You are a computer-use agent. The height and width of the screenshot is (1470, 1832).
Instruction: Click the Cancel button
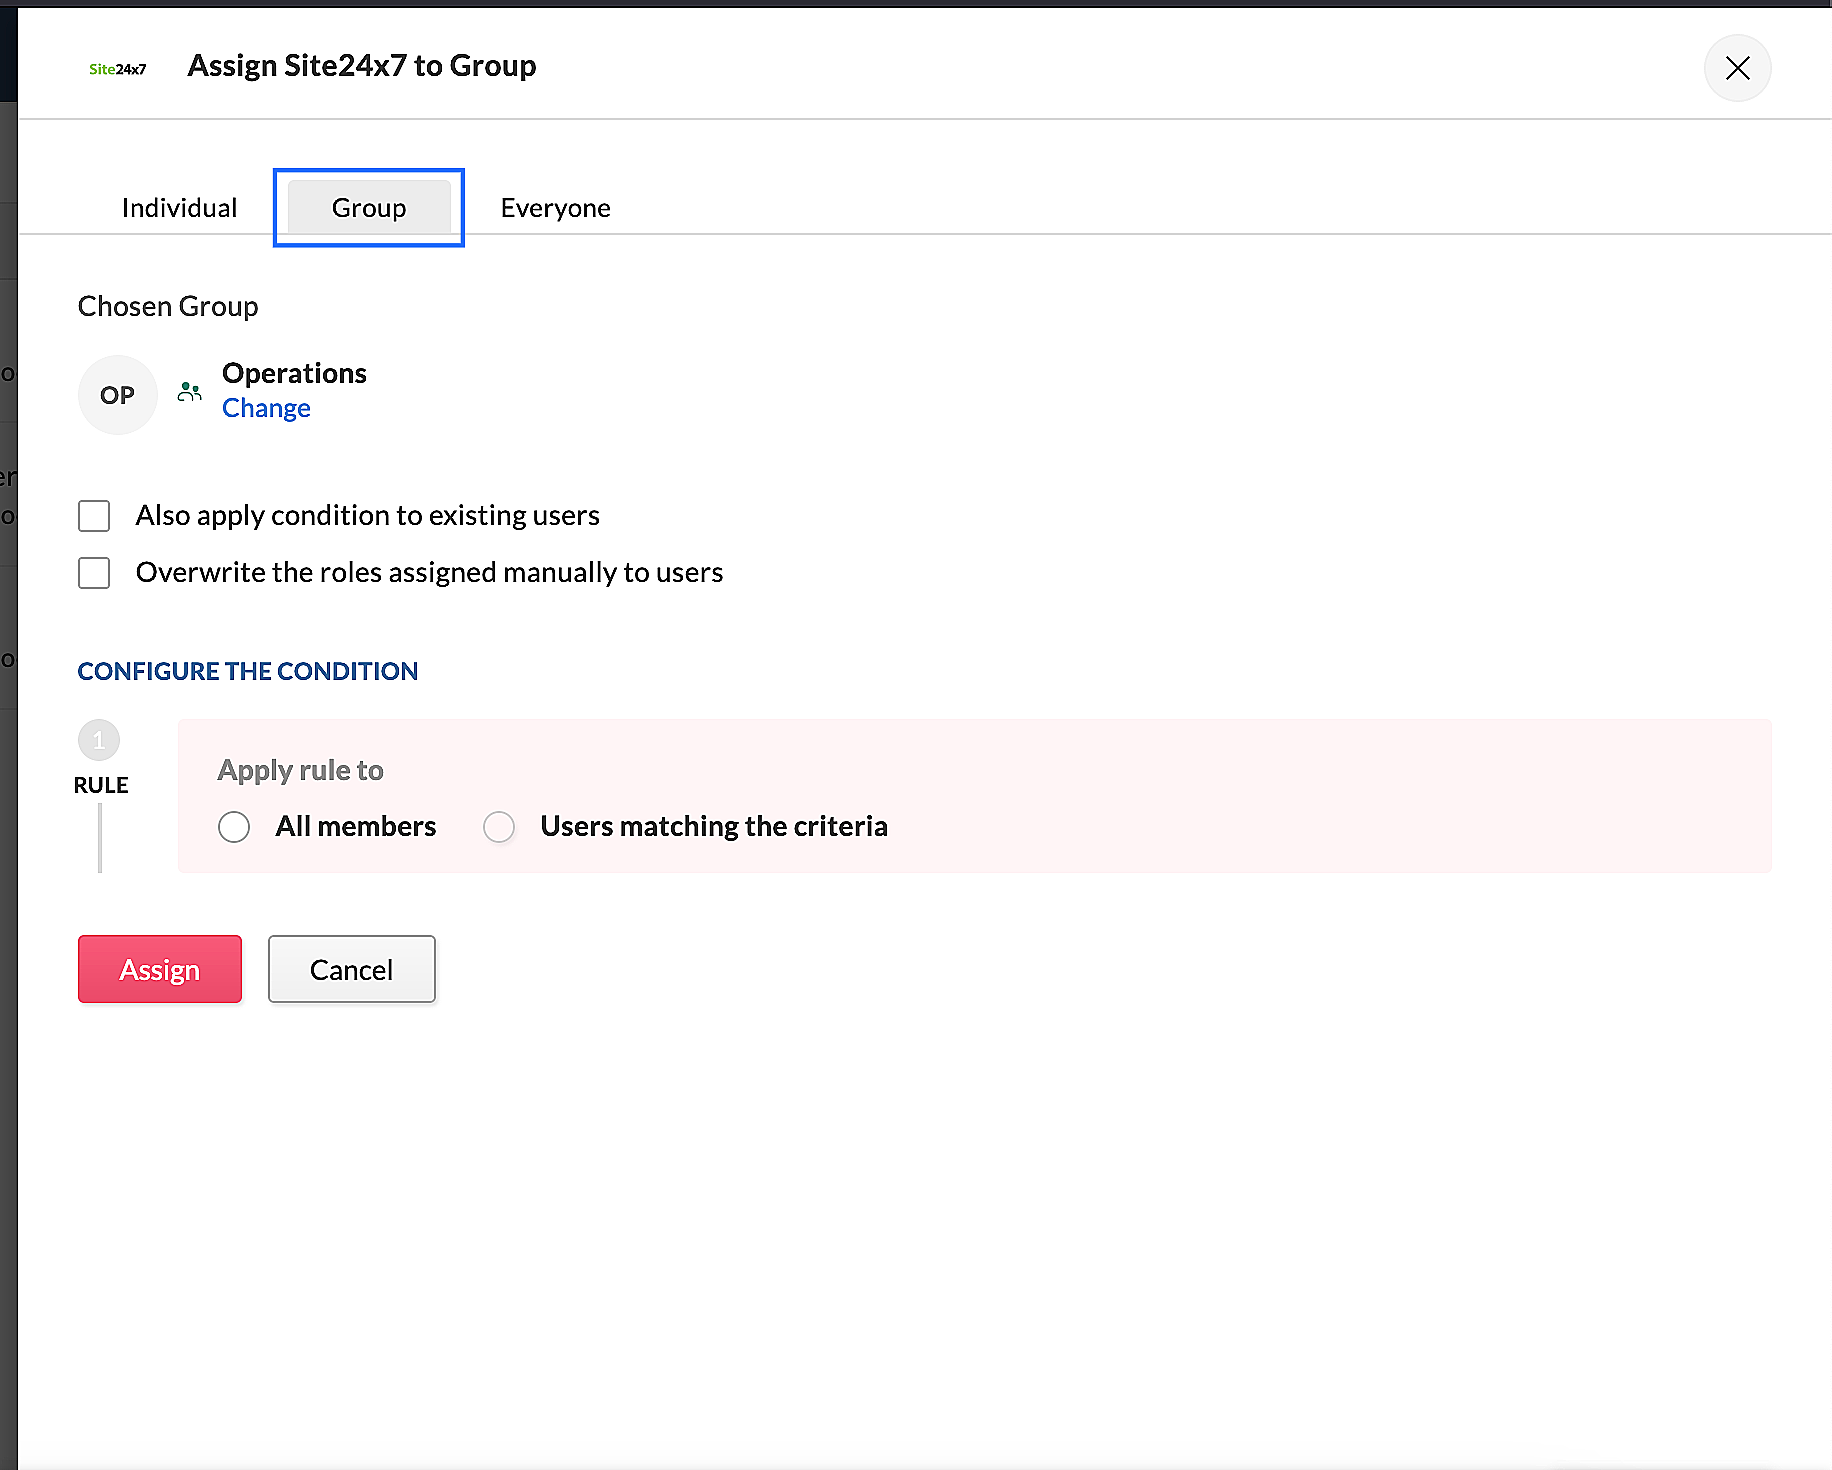[351, 969]
